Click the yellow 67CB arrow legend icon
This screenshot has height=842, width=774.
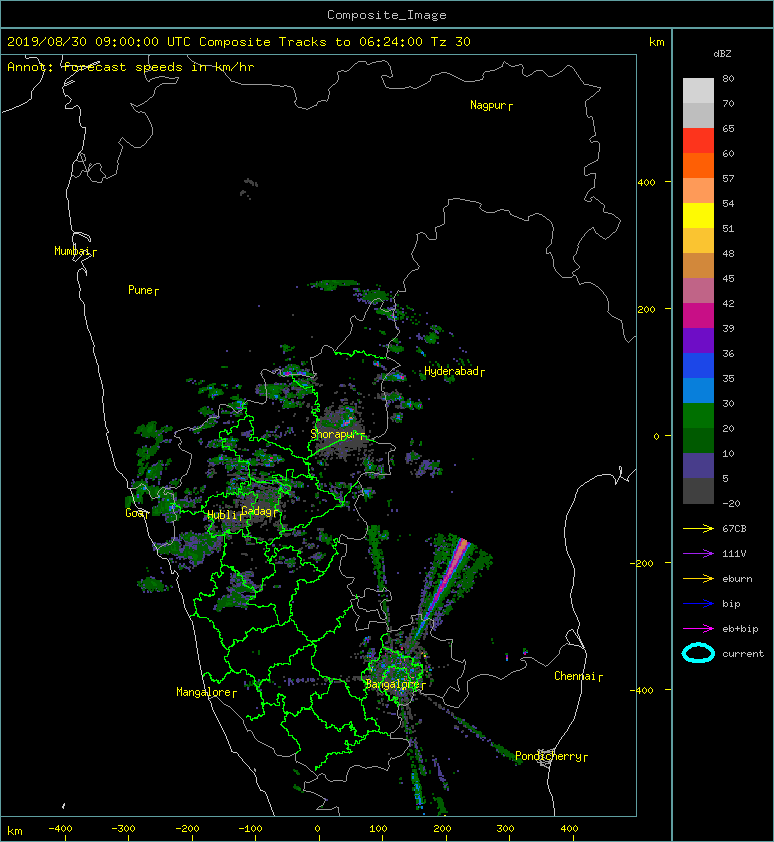click(698, 528)
